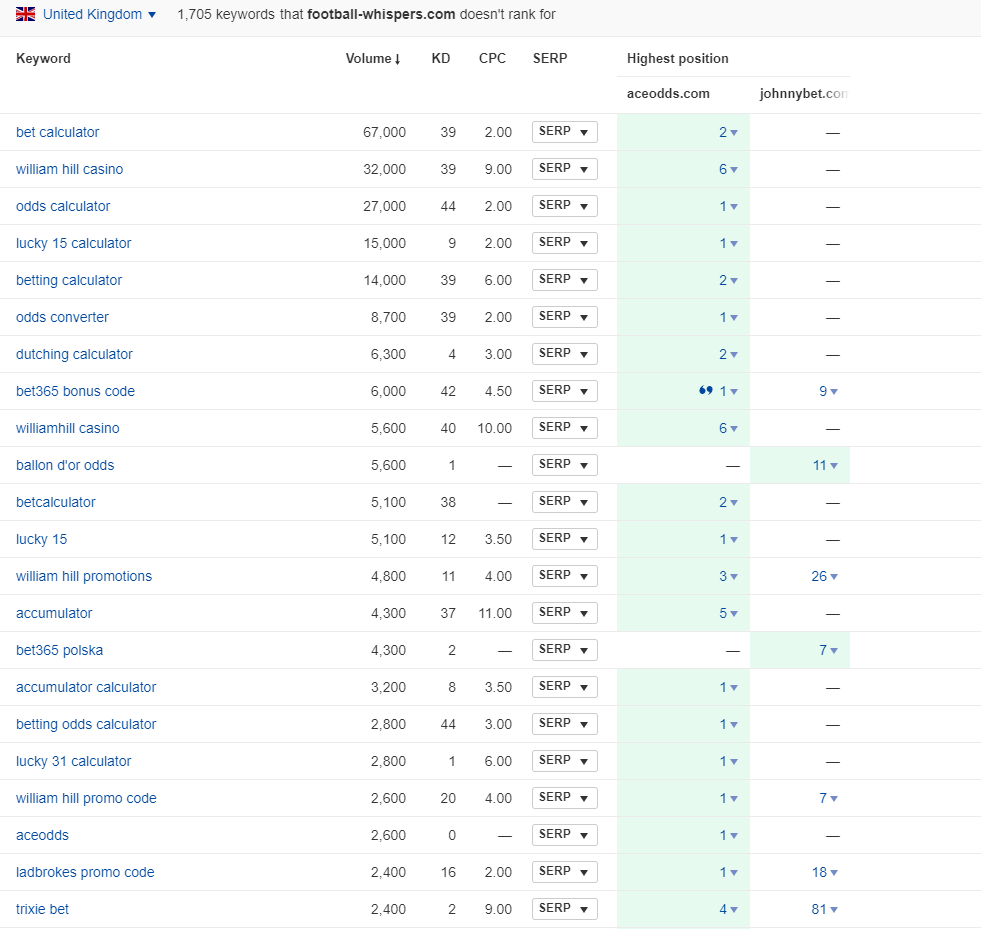
Task: Expand aceodds.com position 2 for bet calculator
Action: point(728,132)
